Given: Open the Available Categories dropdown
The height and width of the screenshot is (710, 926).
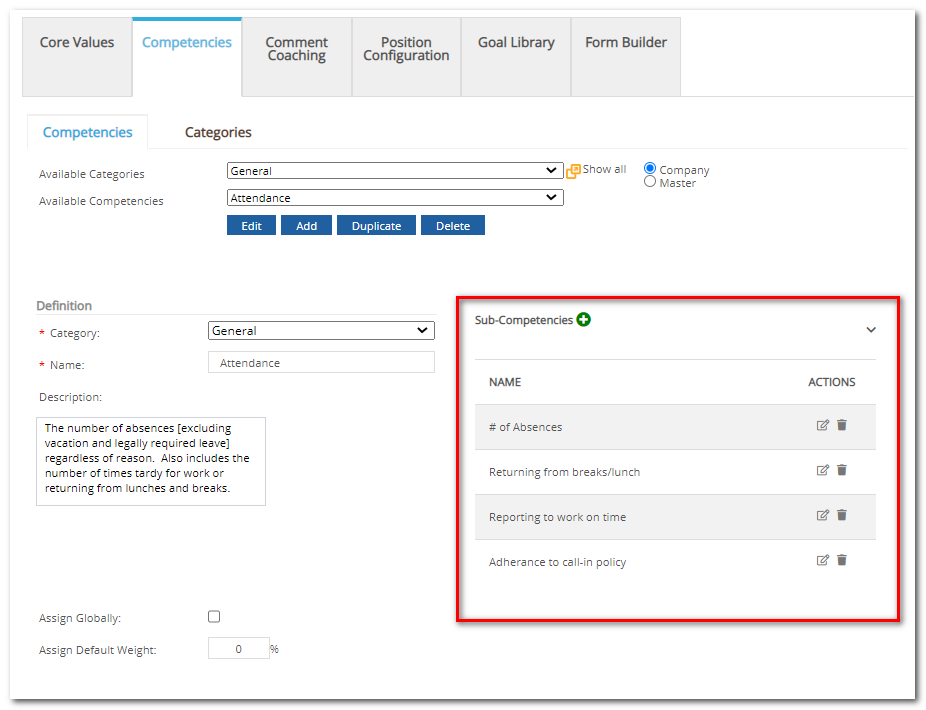Looking at the screenshot, I should (395, 171).
